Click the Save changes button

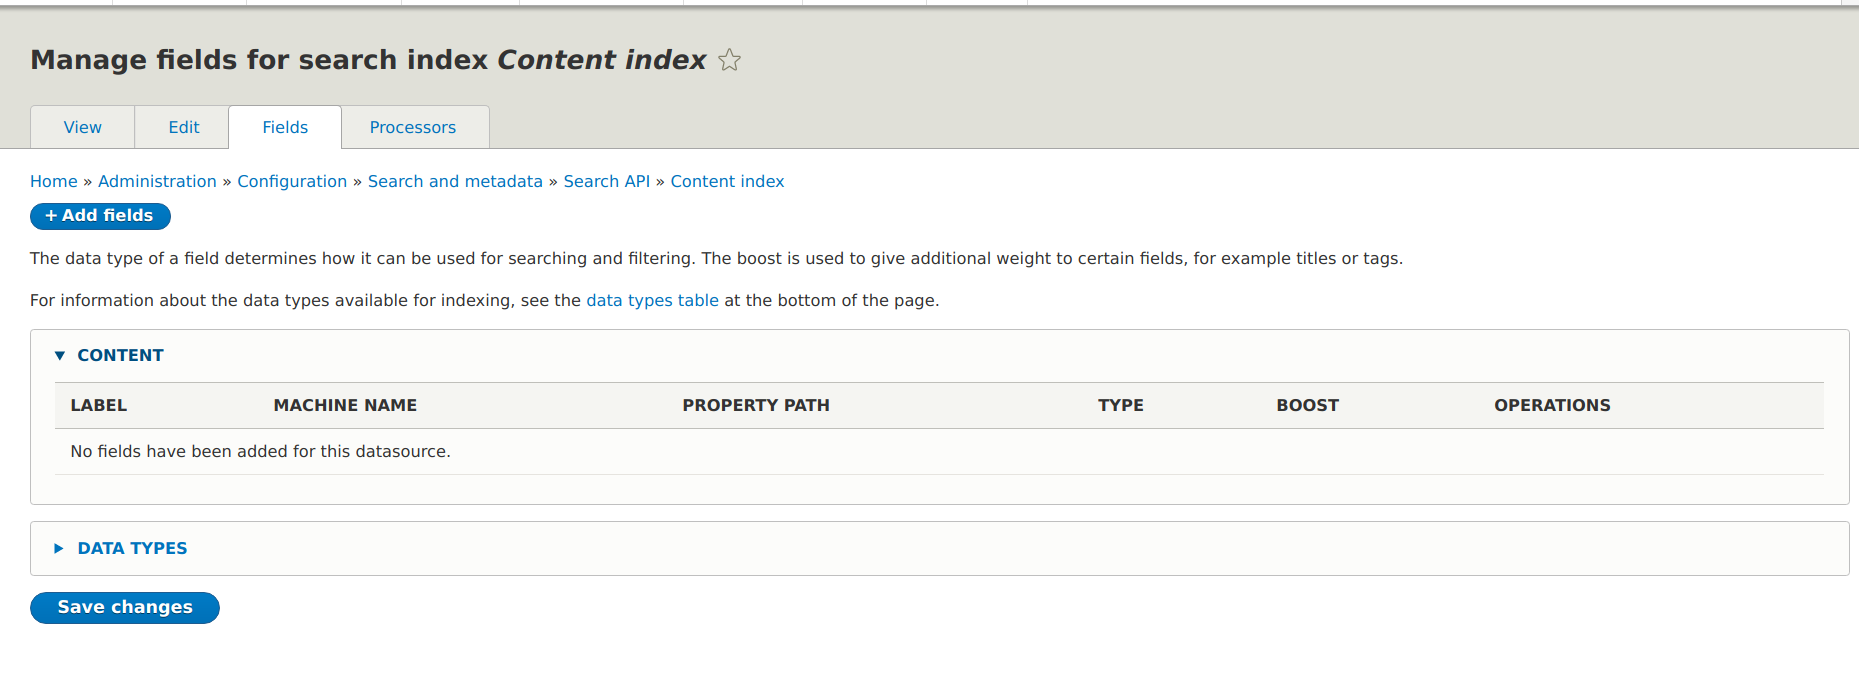(125, 608)
